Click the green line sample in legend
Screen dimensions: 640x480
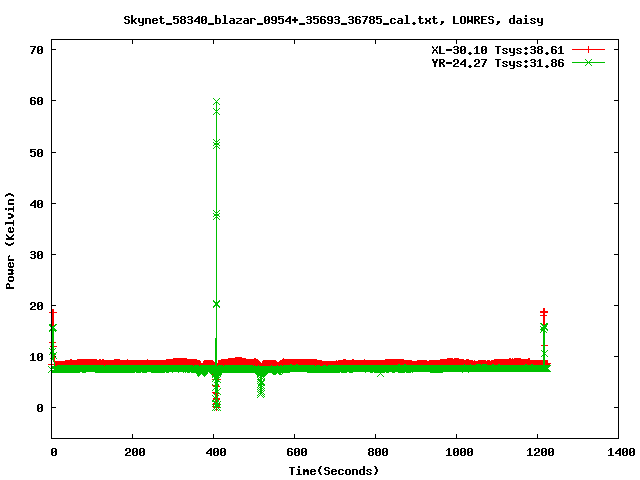588,62
